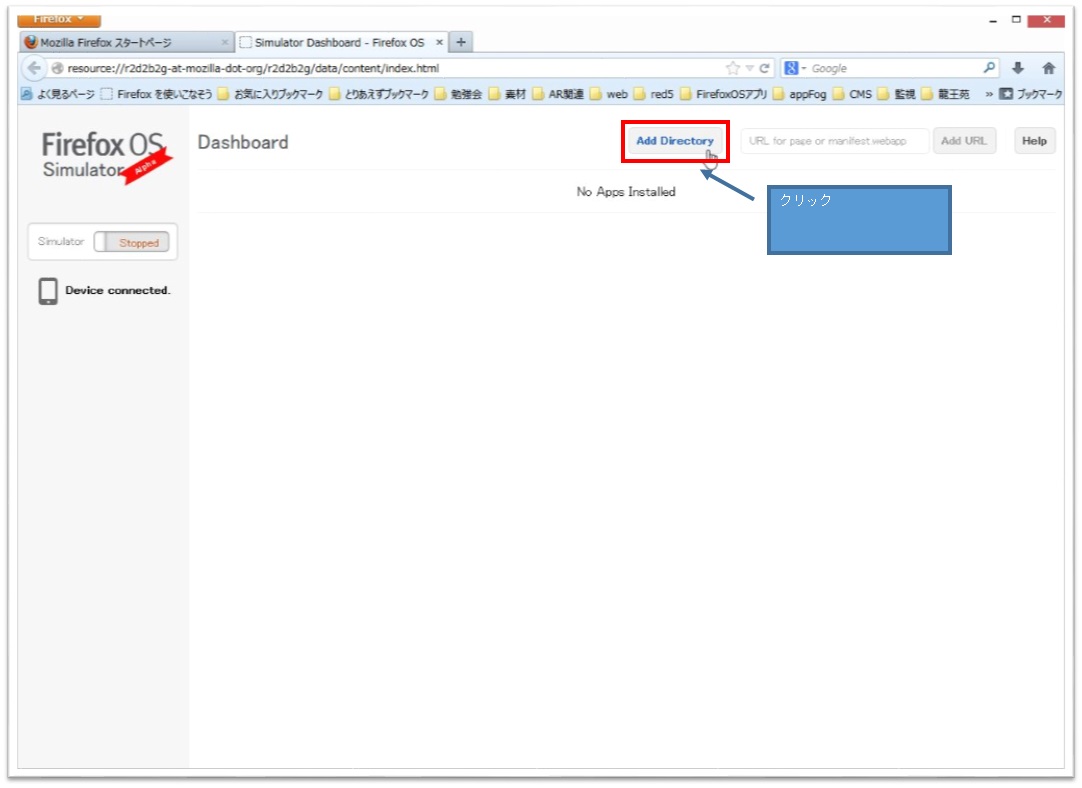Open the FirefoxOSアプリ bookmark folder
The image size is (1082, 788).
[723, 94]
